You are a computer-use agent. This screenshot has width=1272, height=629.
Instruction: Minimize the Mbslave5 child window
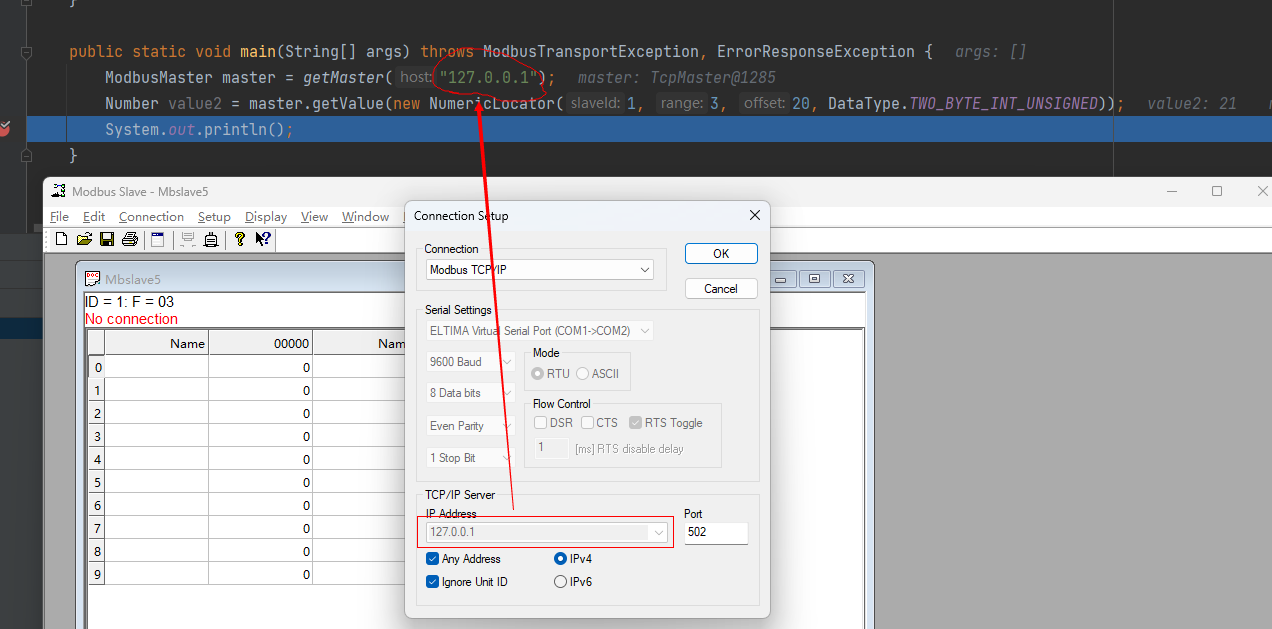pyautogui.click(x=783, y=279)
